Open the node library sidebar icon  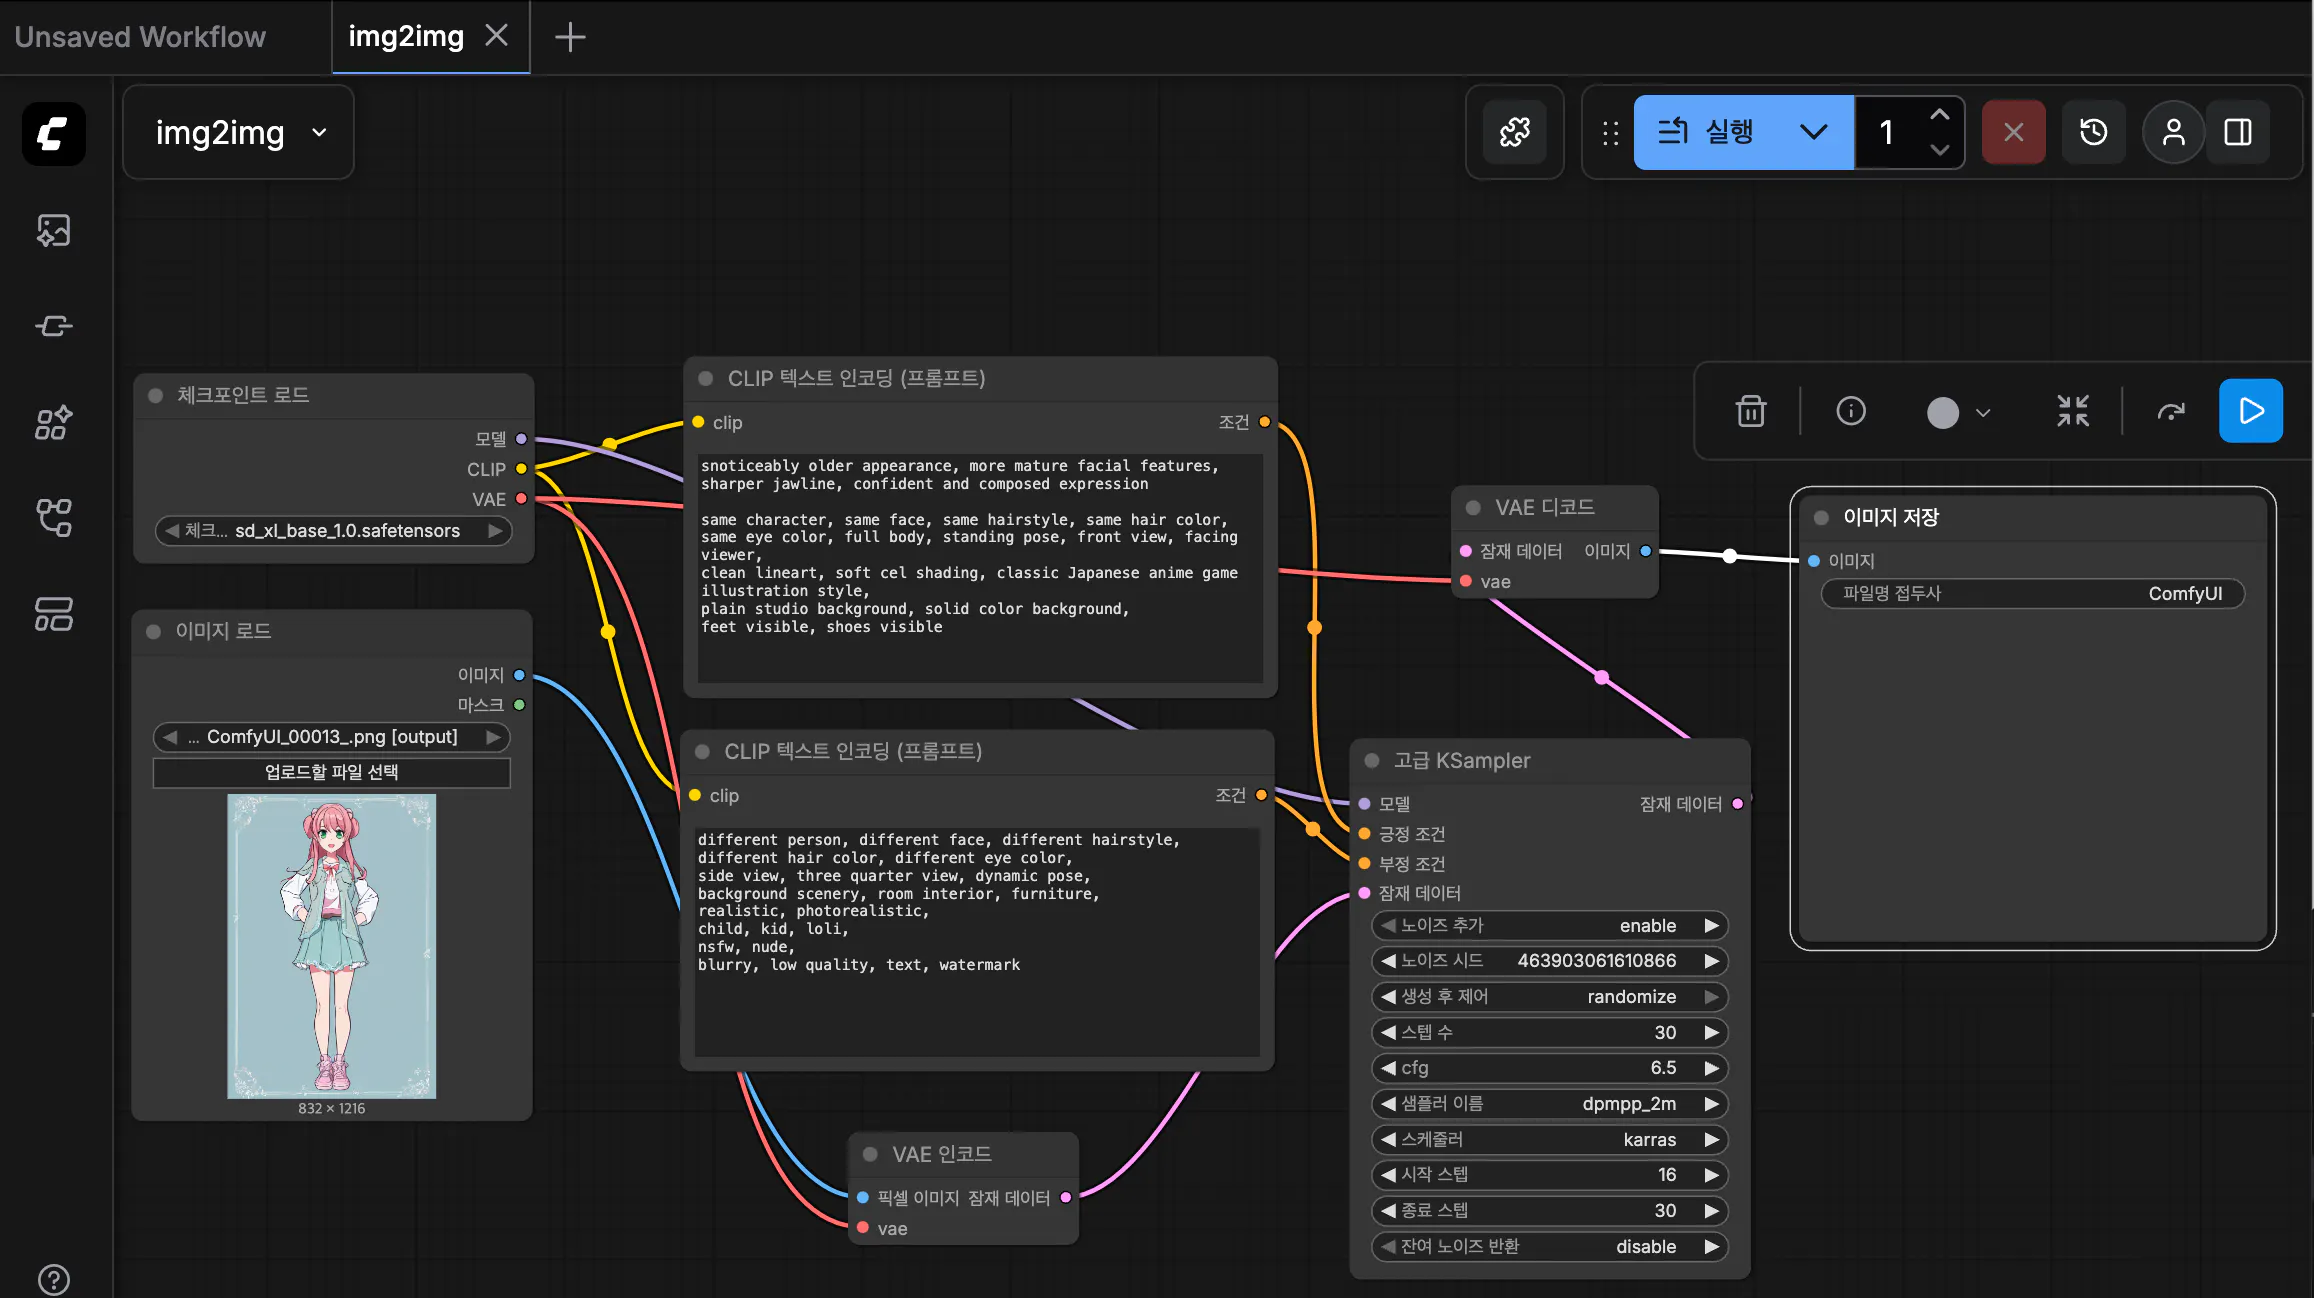coord(54,326)
